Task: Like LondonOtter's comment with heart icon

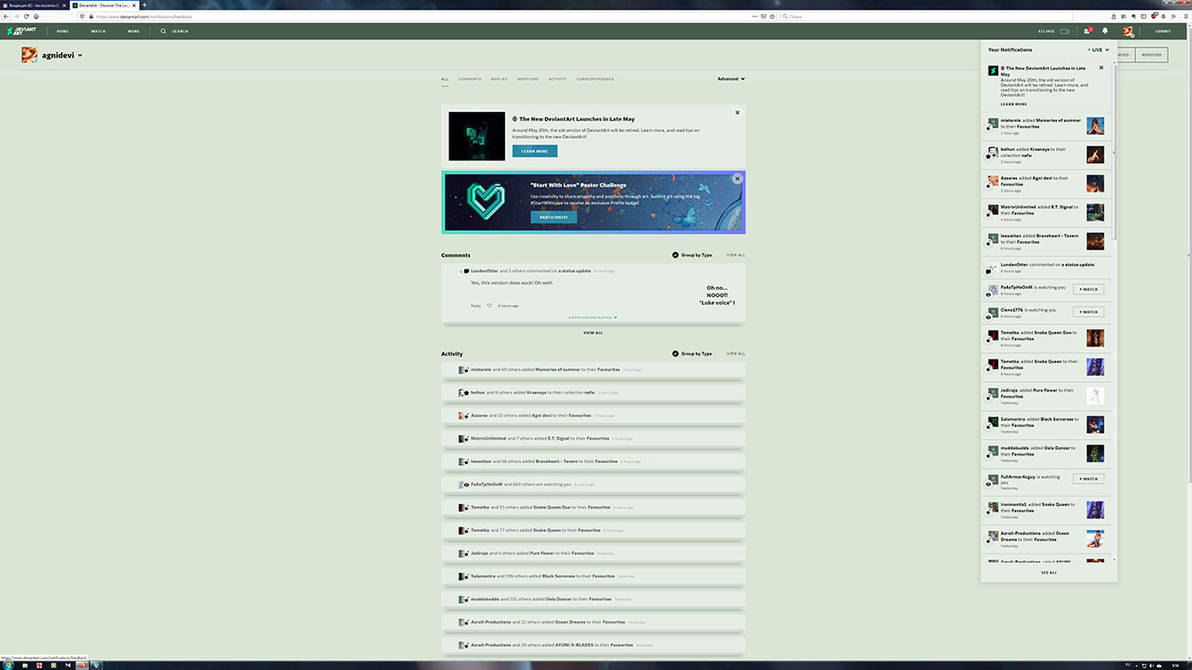Action: tap(490, 306)
